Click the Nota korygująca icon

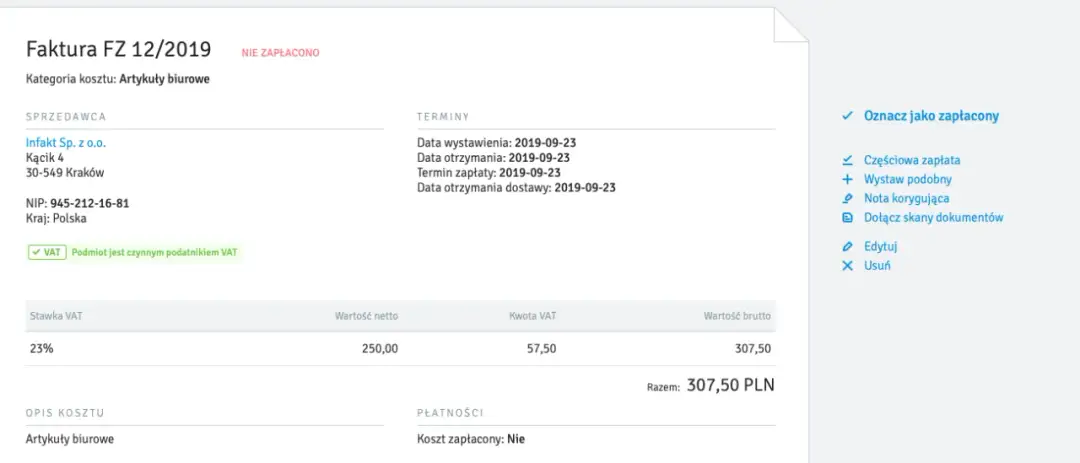click(x=847, y=199)
